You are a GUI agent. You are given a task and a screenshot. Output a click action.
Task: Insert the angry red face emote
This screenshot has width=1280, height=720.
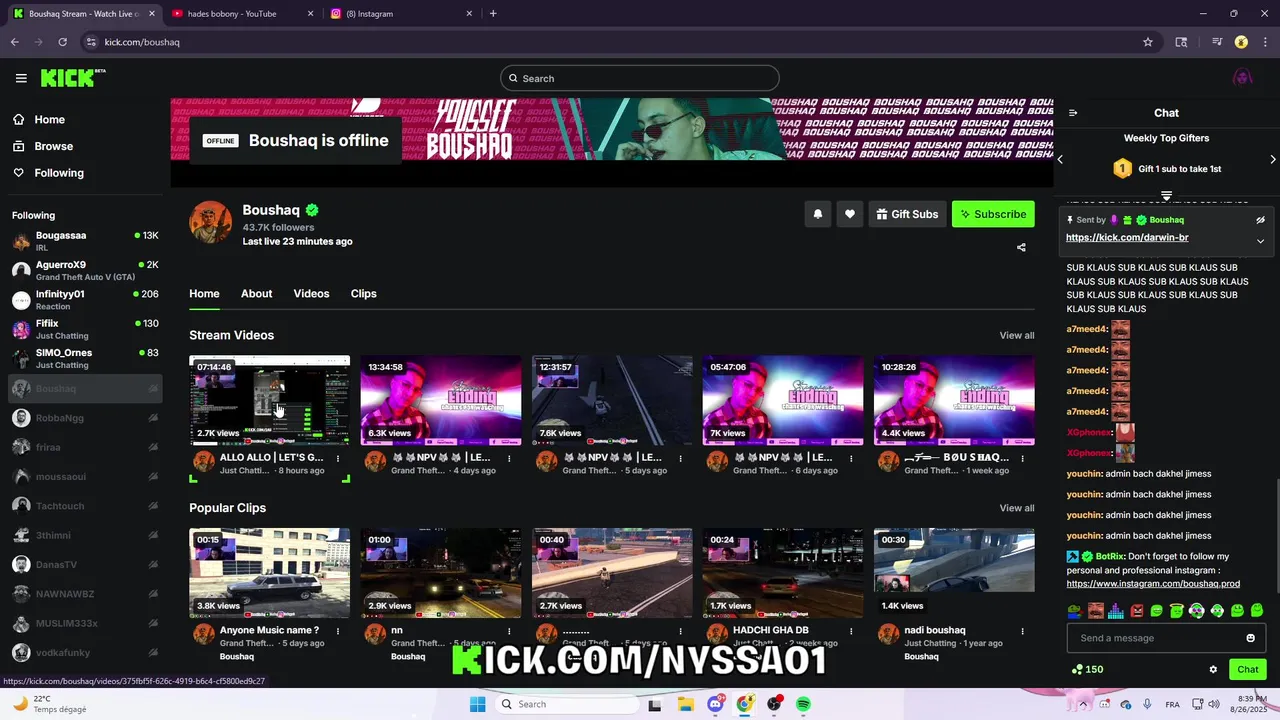(x=1136, y=611)
